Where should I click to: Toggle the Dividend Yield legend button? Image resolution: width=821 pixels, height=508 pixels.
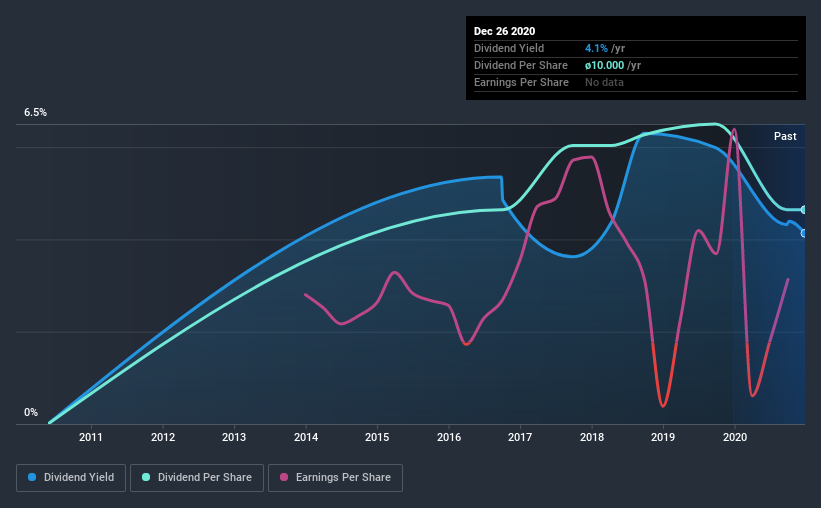(71, 478)
